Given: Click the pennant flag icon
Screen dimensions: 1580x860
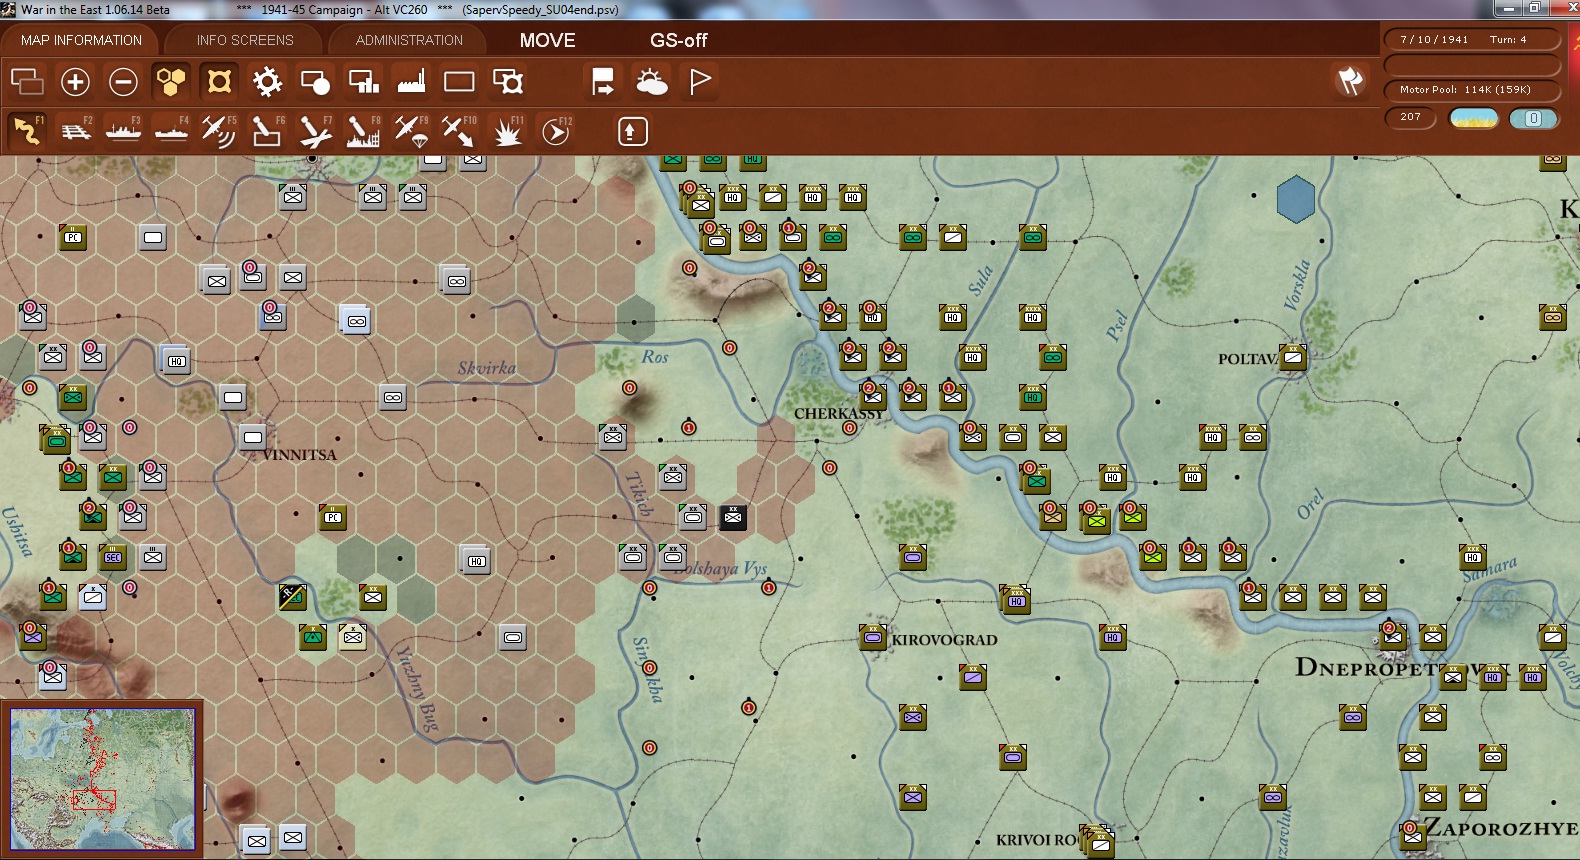Looking at the screenshot, I should [x=700, y=81].
